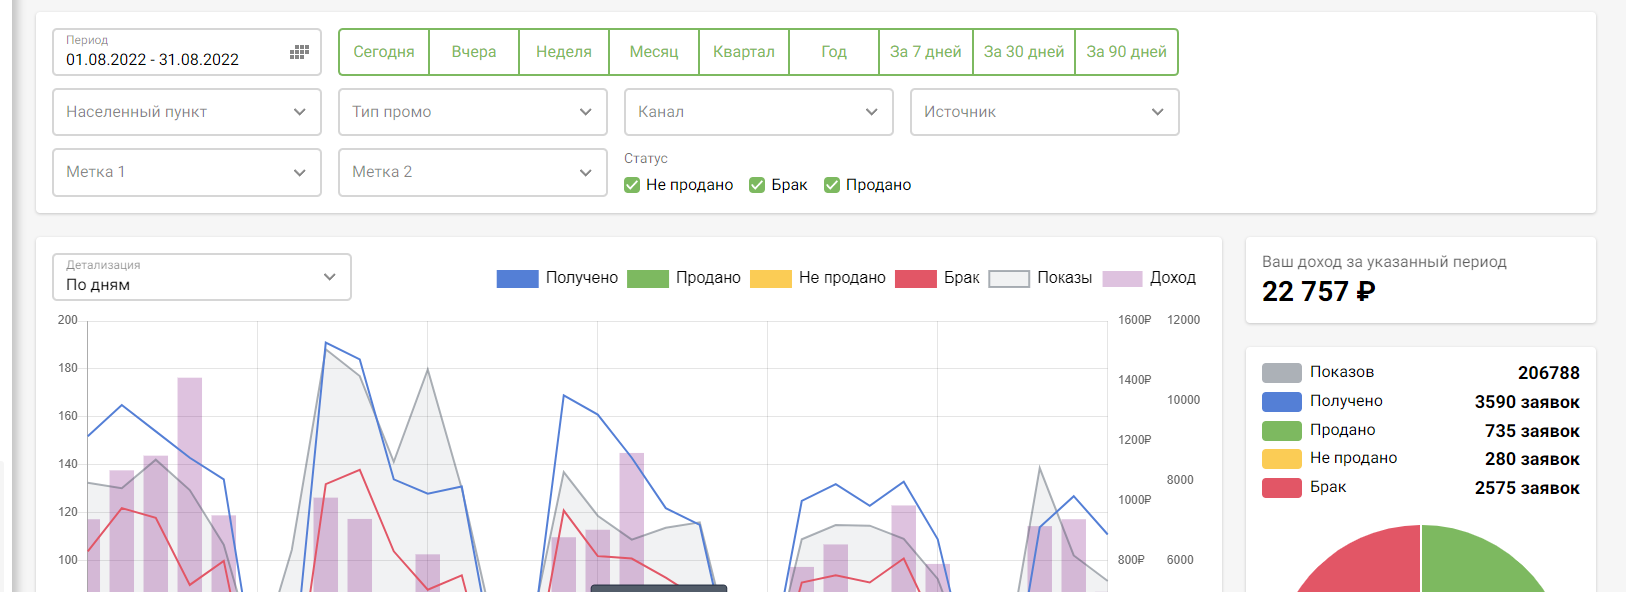Select the Квартал period tab

click(744, 52)
